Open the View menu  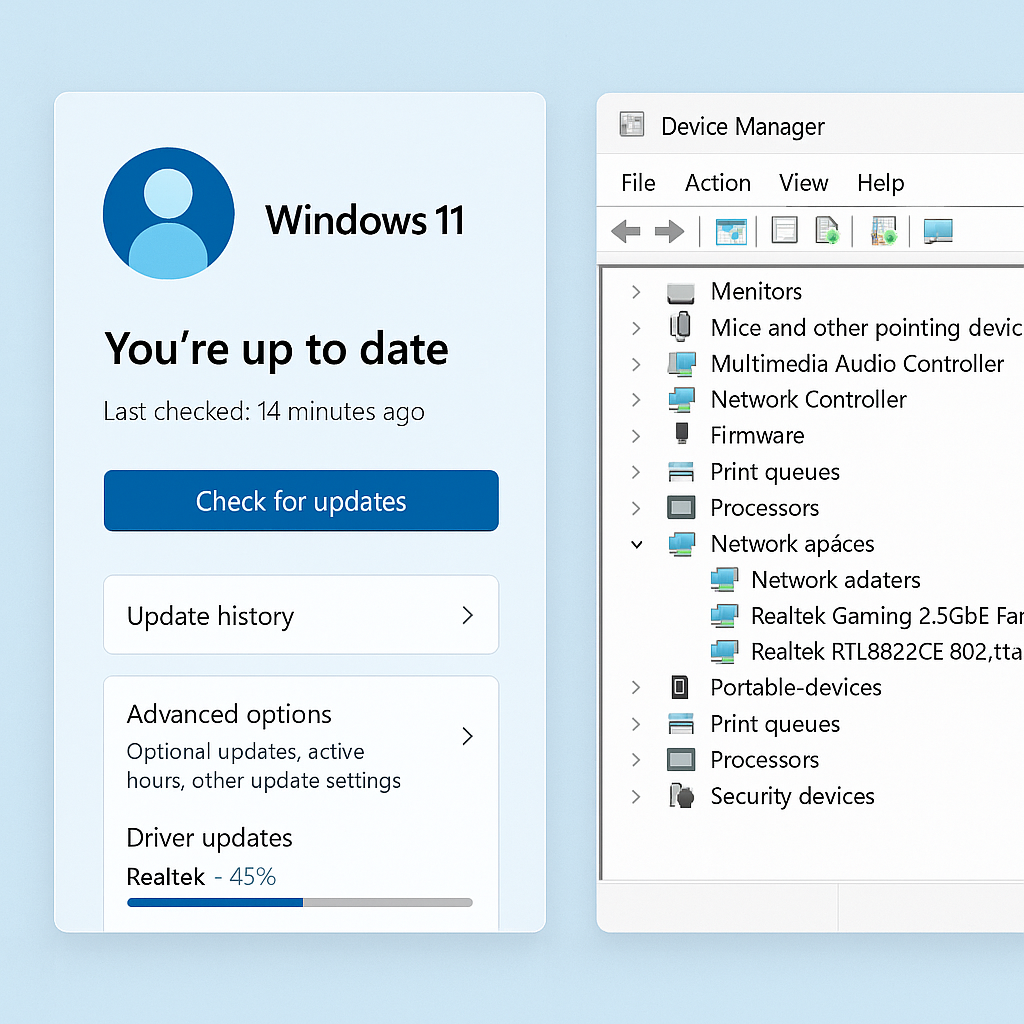tap(803, 183)
